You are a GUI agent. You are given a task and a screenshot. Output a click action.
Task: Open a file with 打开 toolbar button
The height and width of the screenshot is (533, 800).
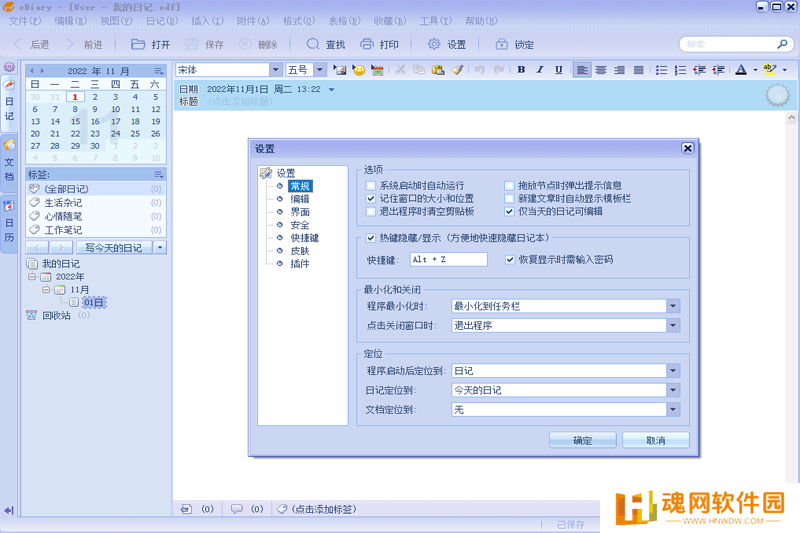pos(151,44)
